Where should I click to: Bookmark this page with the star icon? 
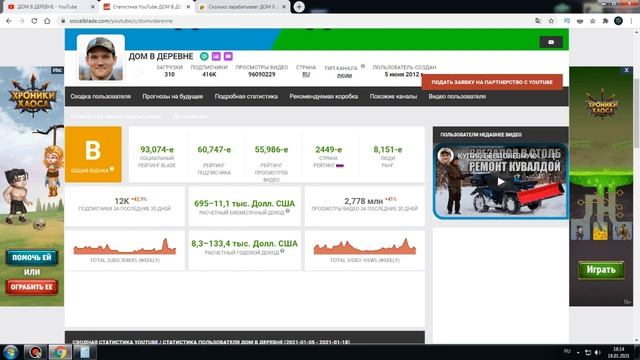pos(551,21)
